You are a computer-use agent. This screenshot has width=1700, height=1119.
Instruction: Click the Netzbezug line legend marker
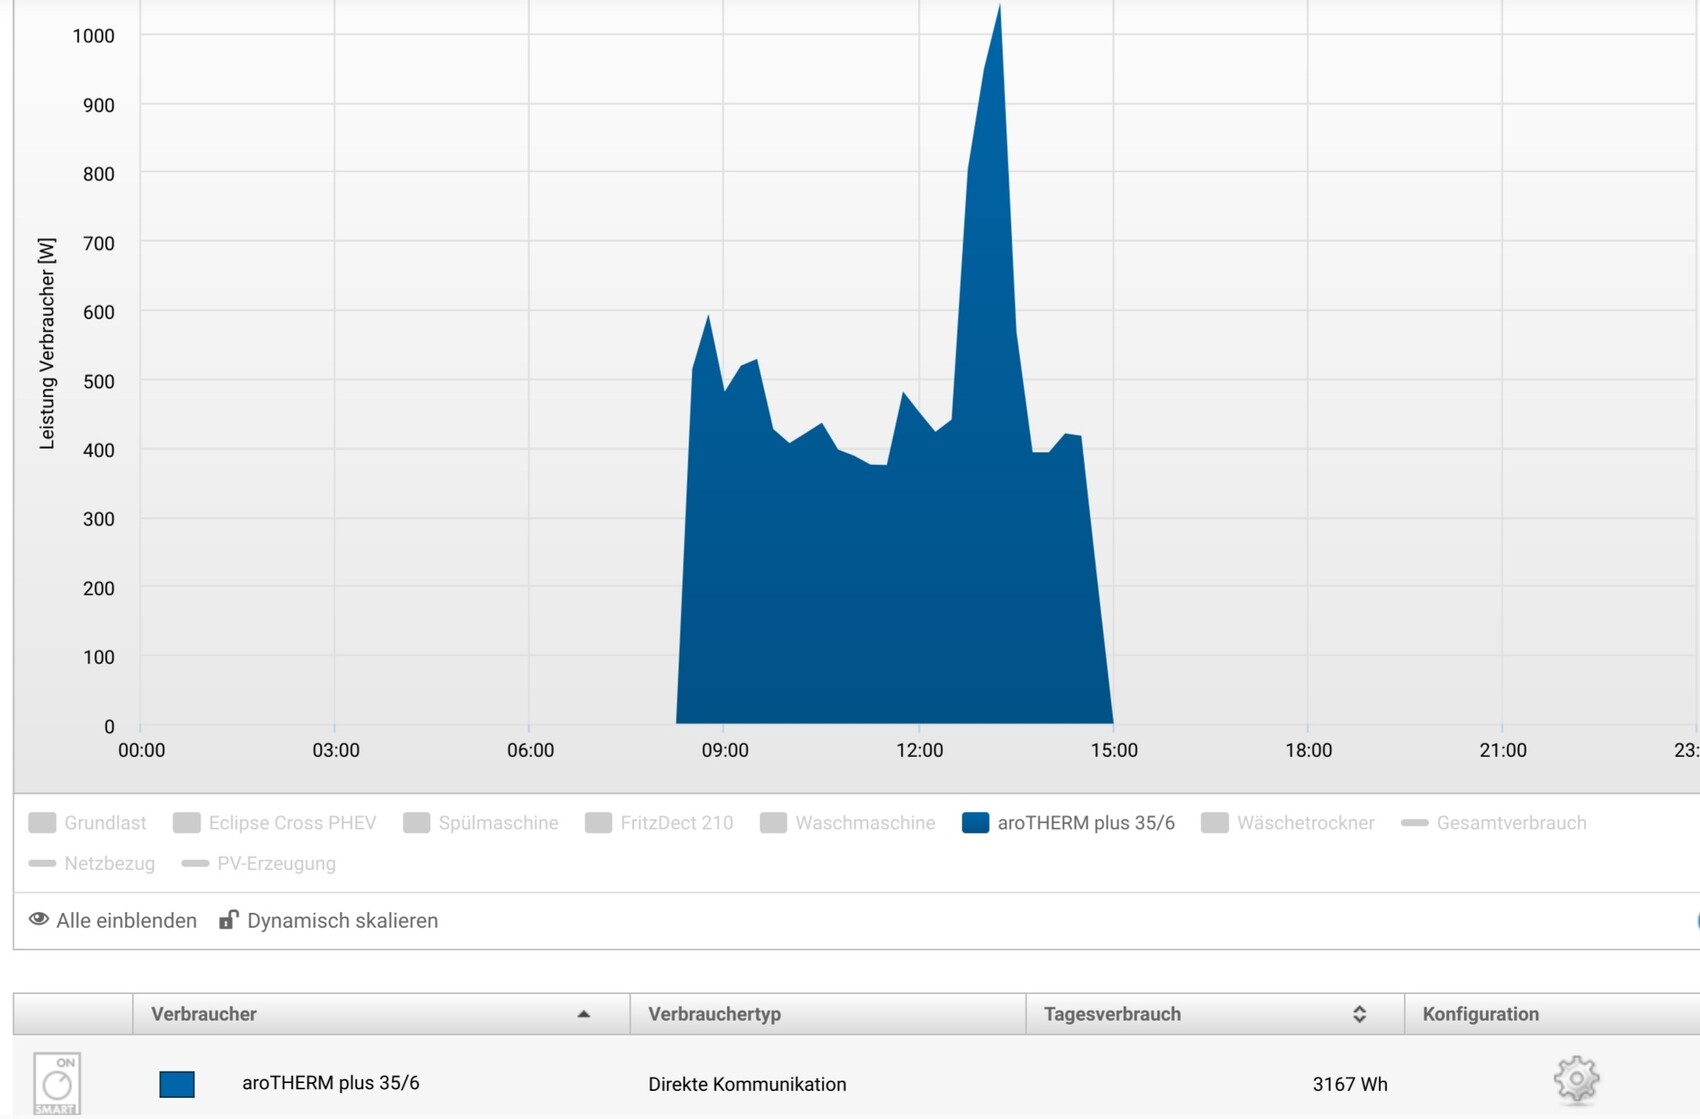tap(42, 864)
